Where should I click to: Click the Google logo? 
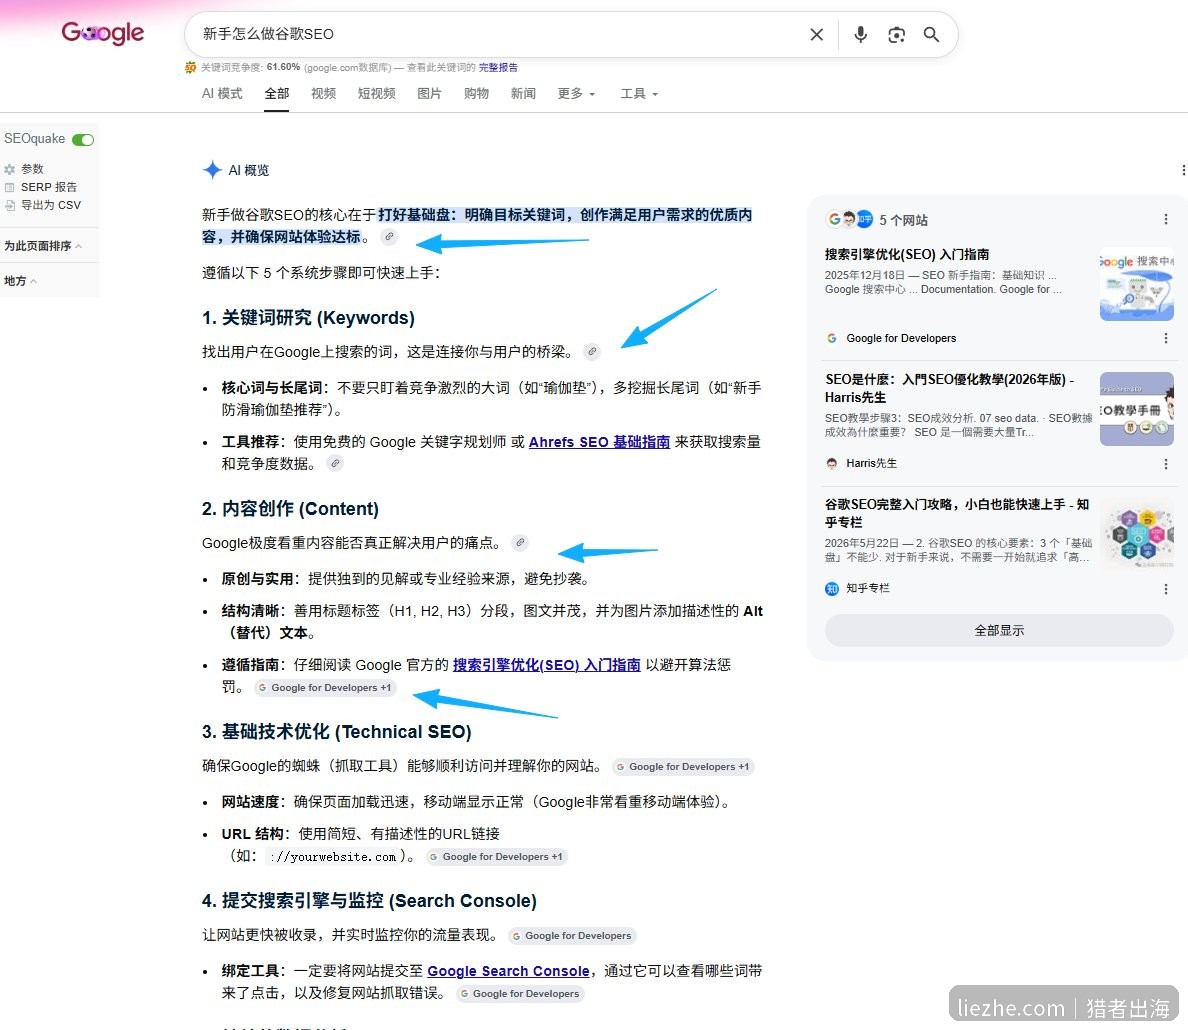tap(102, 33)
